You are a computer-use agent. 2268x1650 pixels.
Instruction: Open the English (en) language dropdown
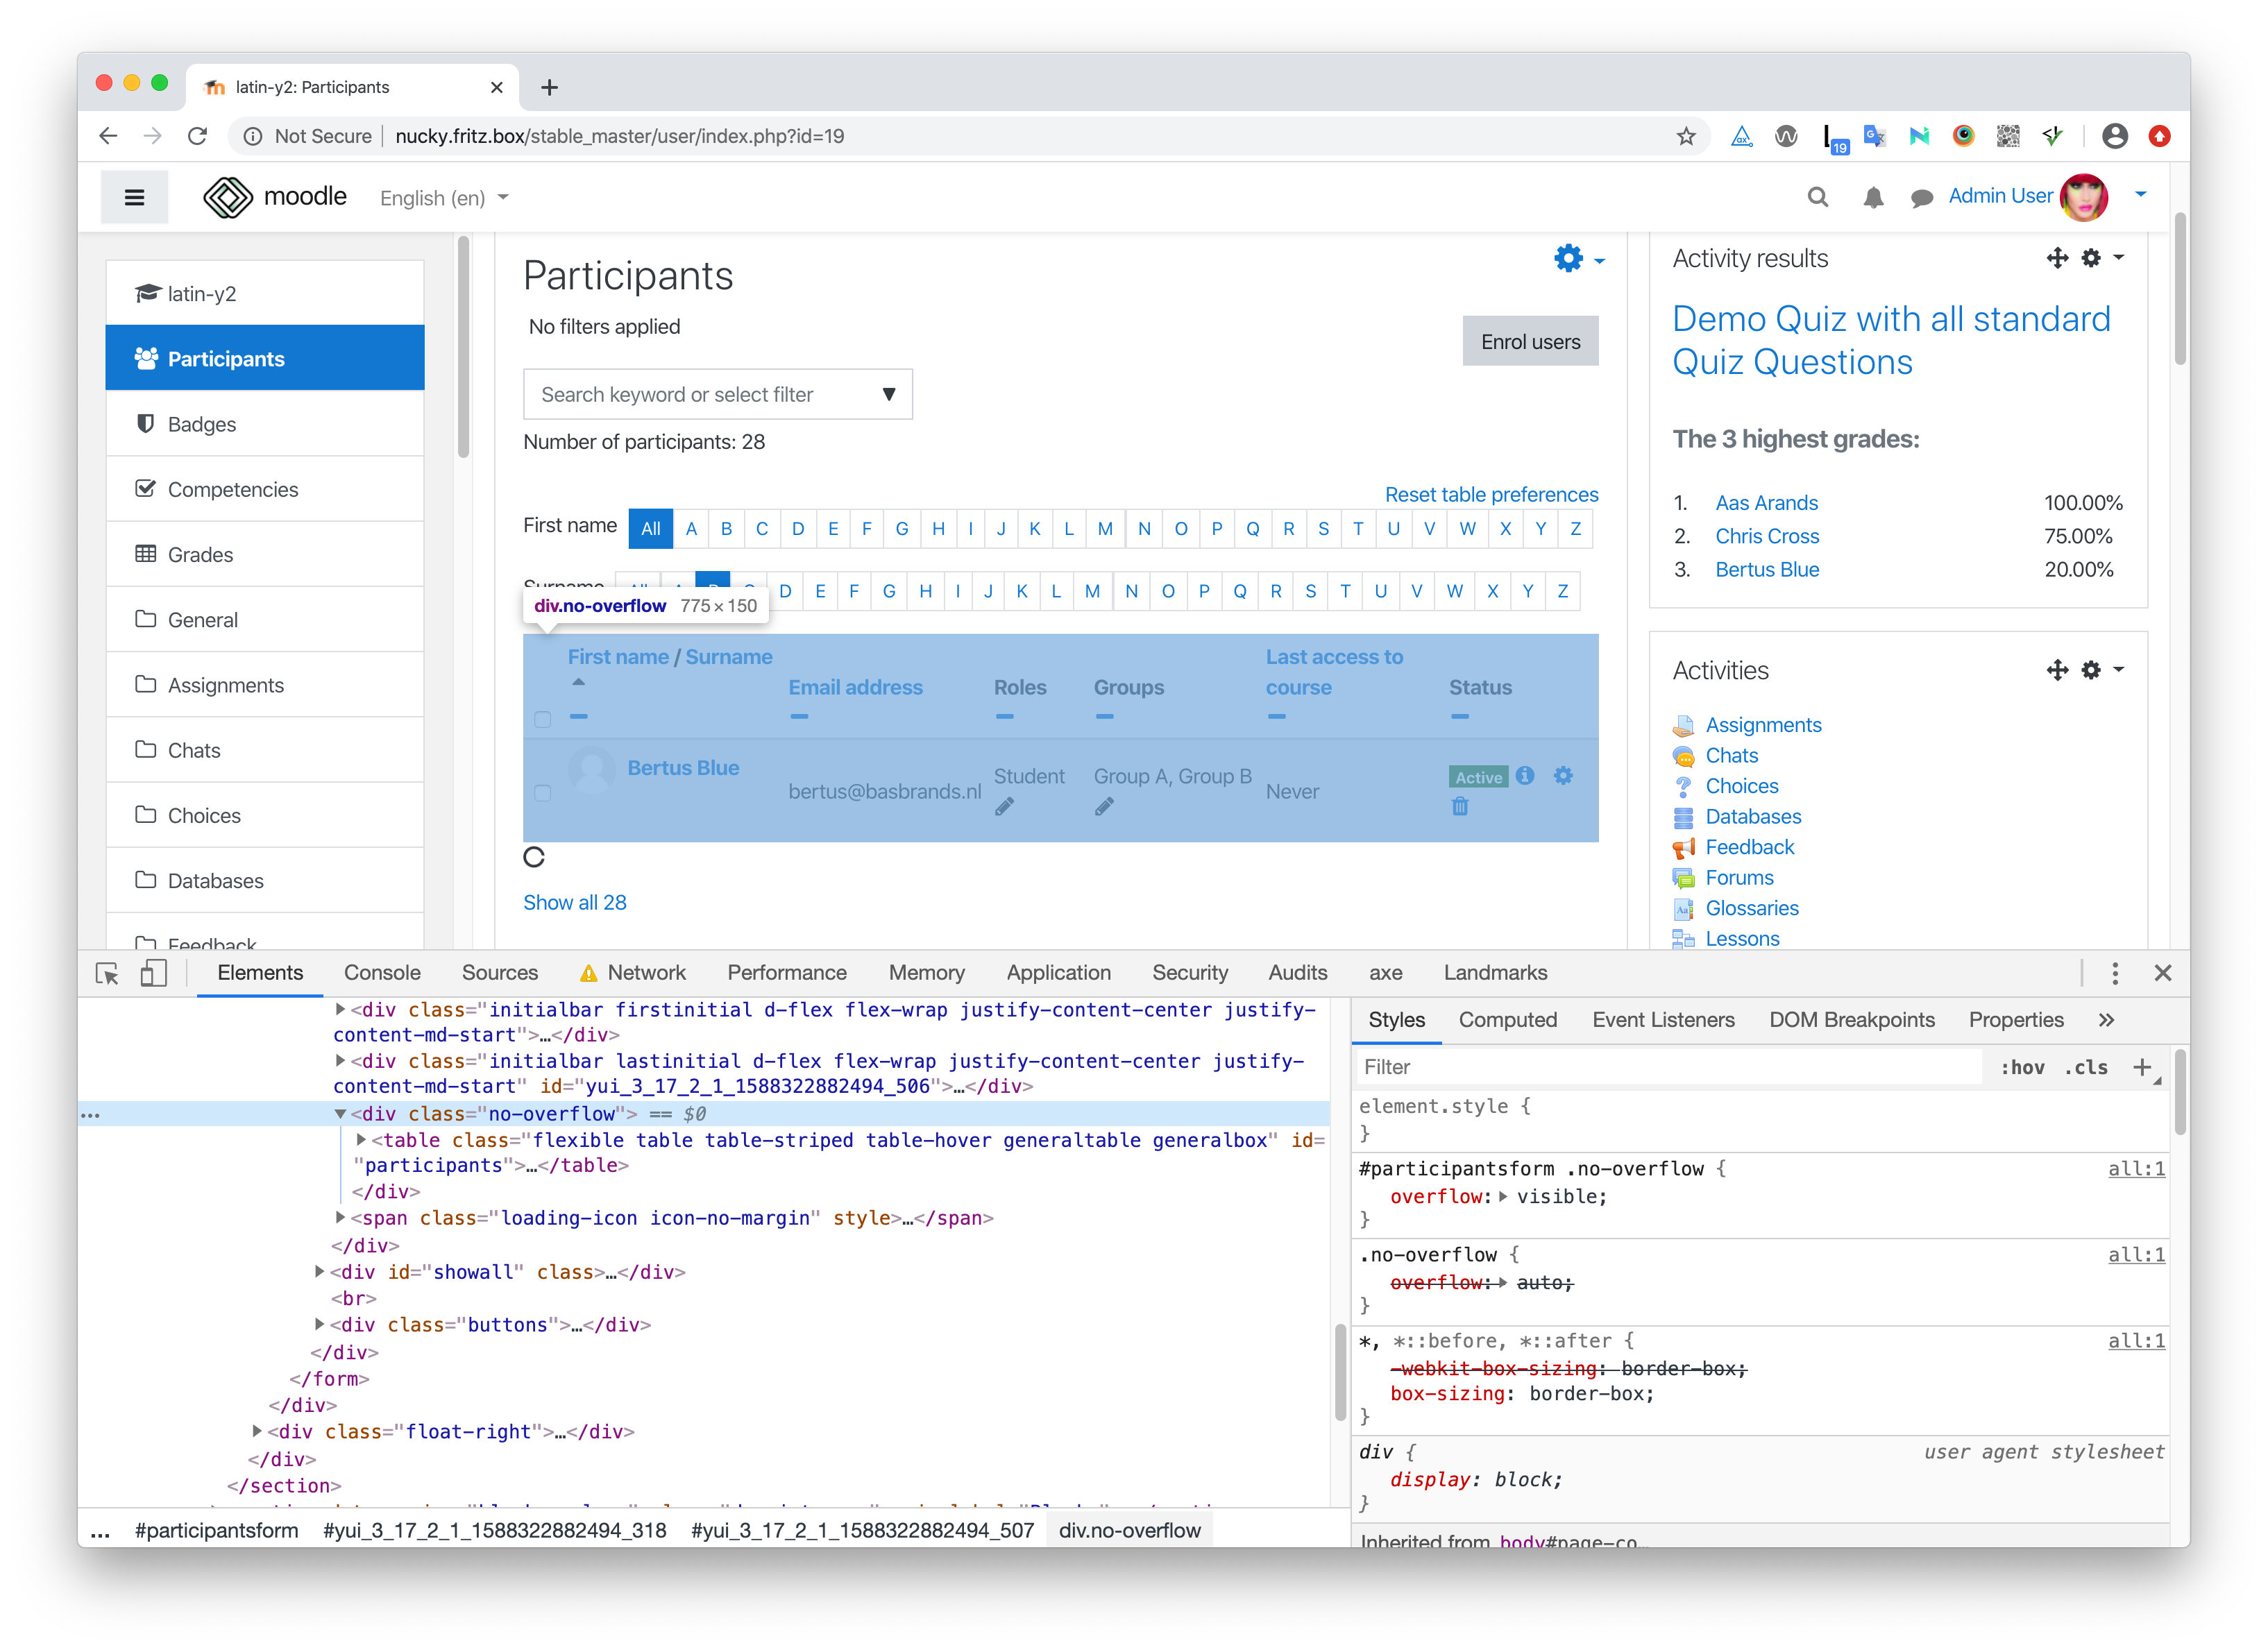tap(444, 198)
